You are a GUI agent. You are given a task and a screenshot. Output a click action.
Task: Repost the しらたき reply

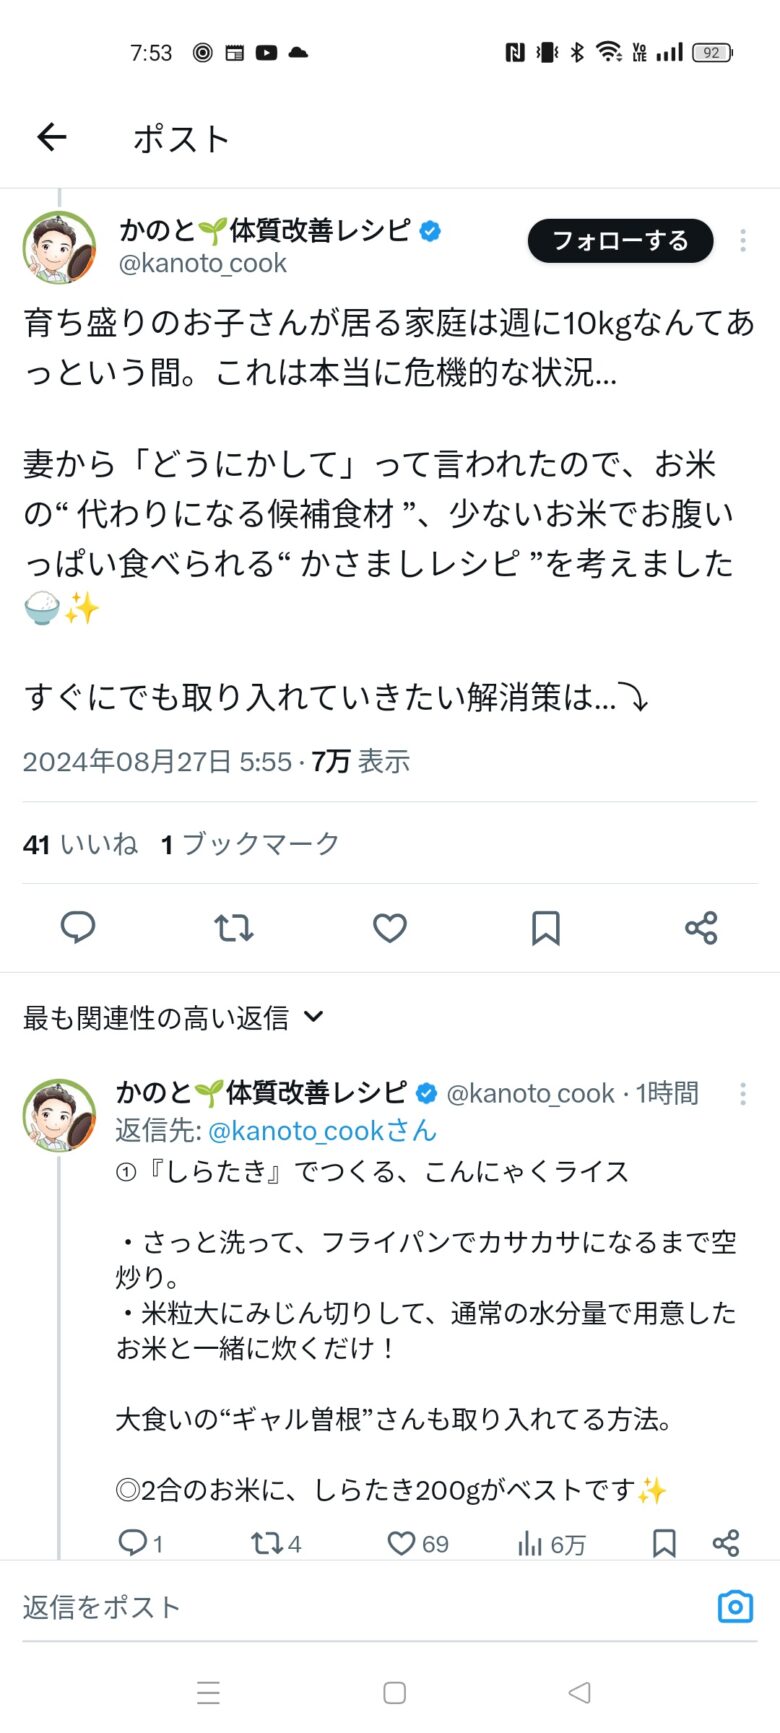click(x=267, y=1543)
